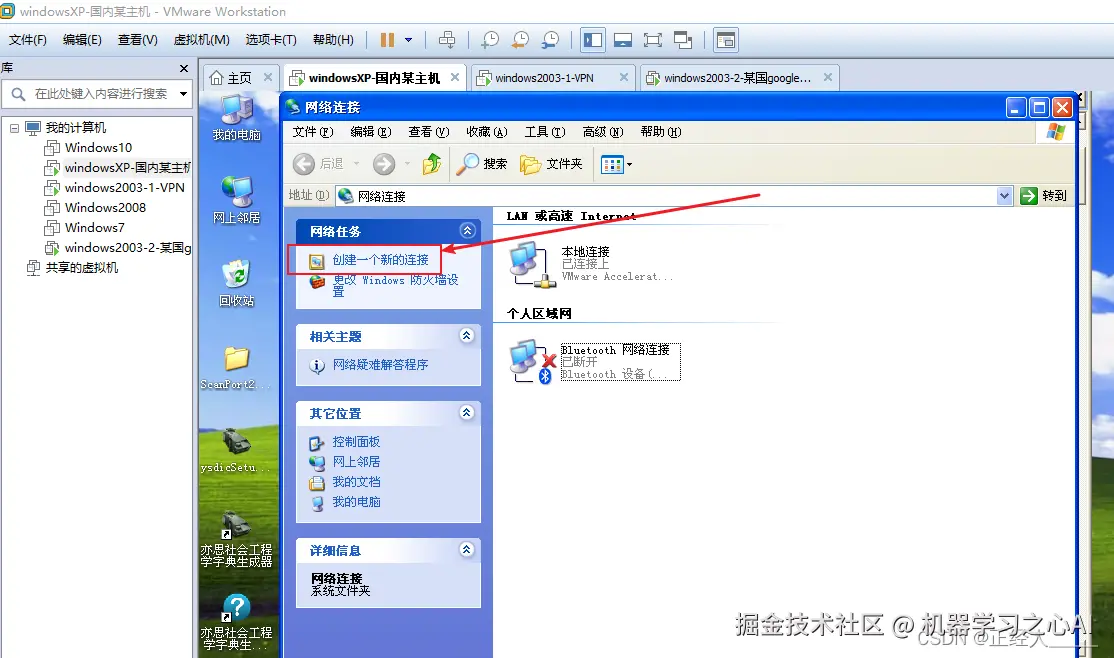This screenshot has height=658, width=1114.
Task: Switch to the windows2003-2-某国google tab
Action: [x=737, y=78]
